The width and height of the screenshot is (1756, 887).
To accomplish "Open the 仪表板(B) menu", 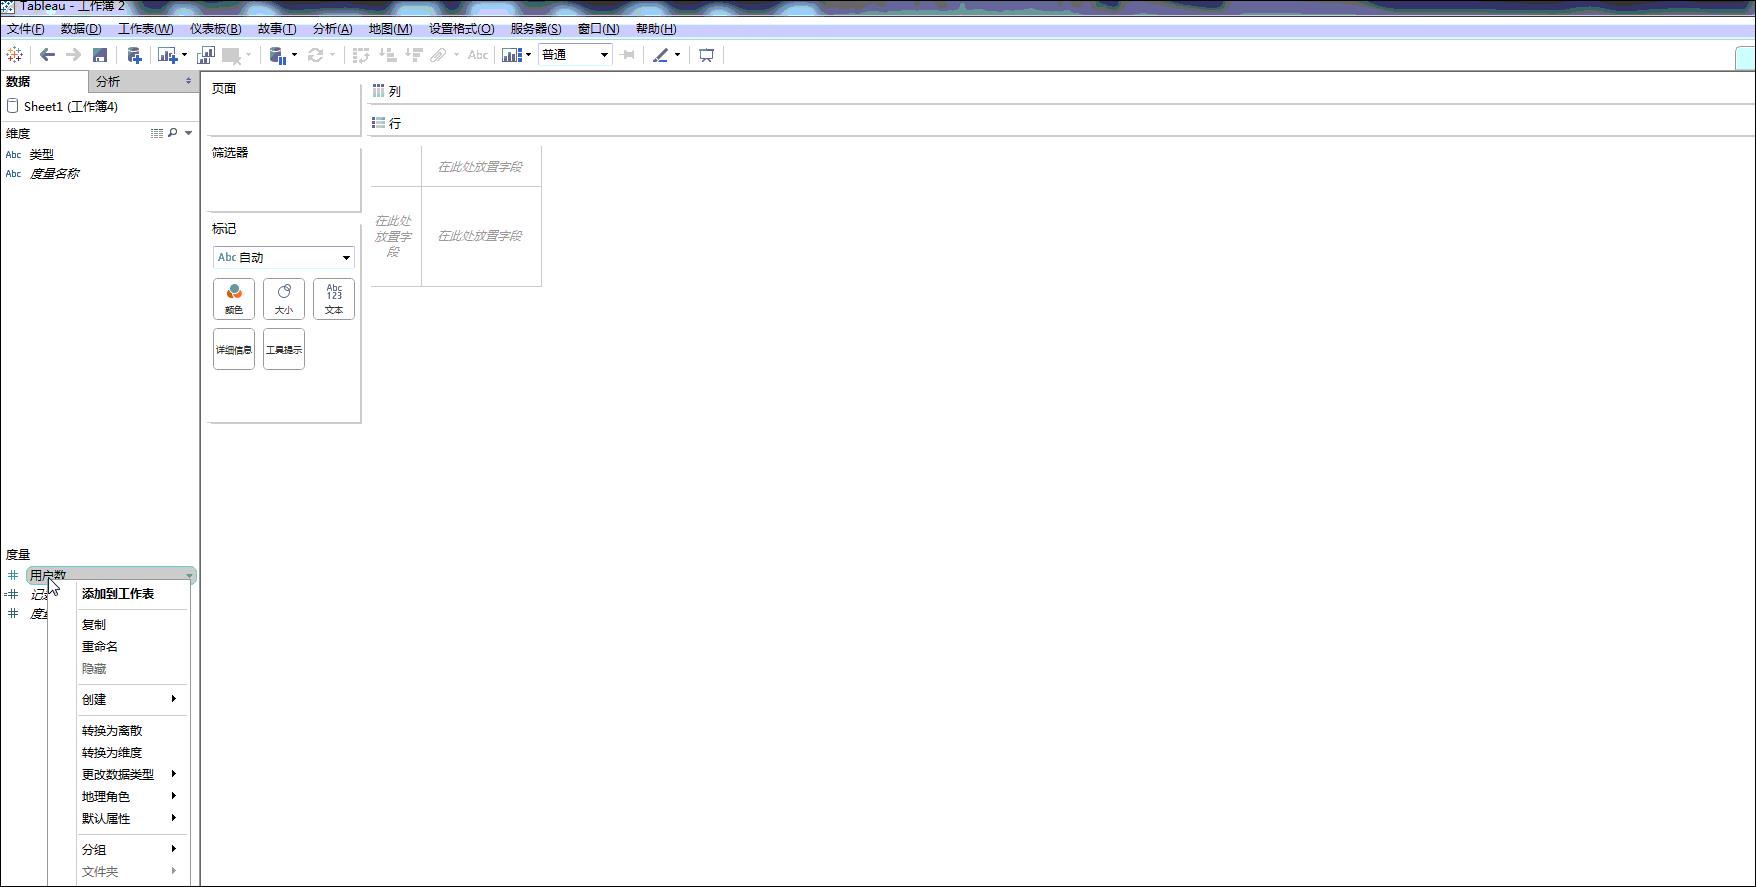I will tap(215, 29).
